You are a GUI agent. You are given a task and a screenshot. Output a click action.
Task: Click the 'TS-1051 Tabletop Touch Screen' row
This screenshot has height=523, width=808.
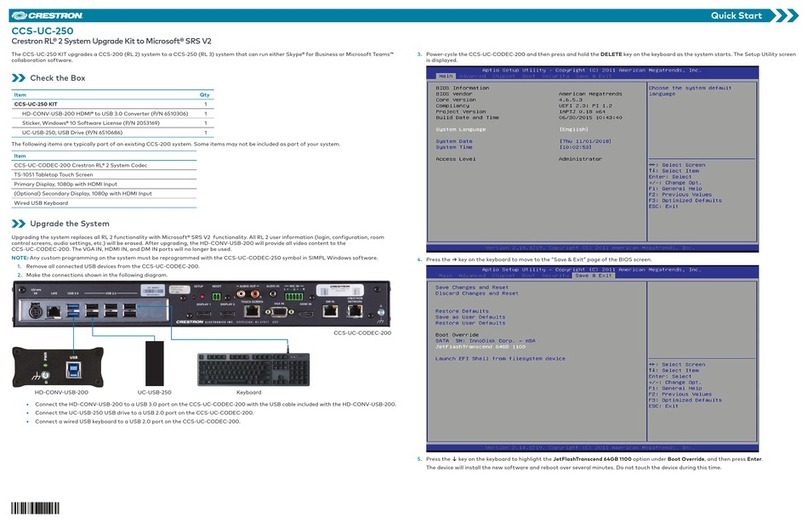click(104, 175)
